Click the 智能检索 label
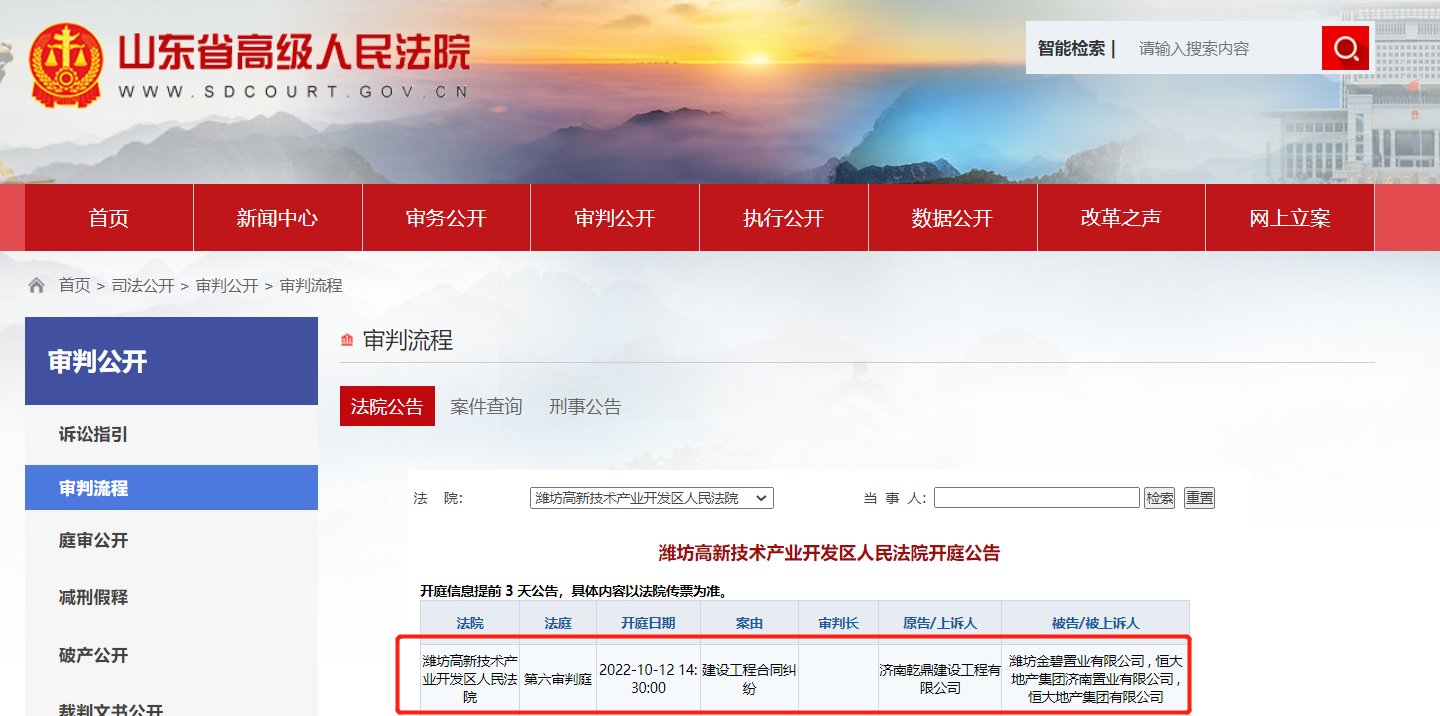 point(1071,48)
